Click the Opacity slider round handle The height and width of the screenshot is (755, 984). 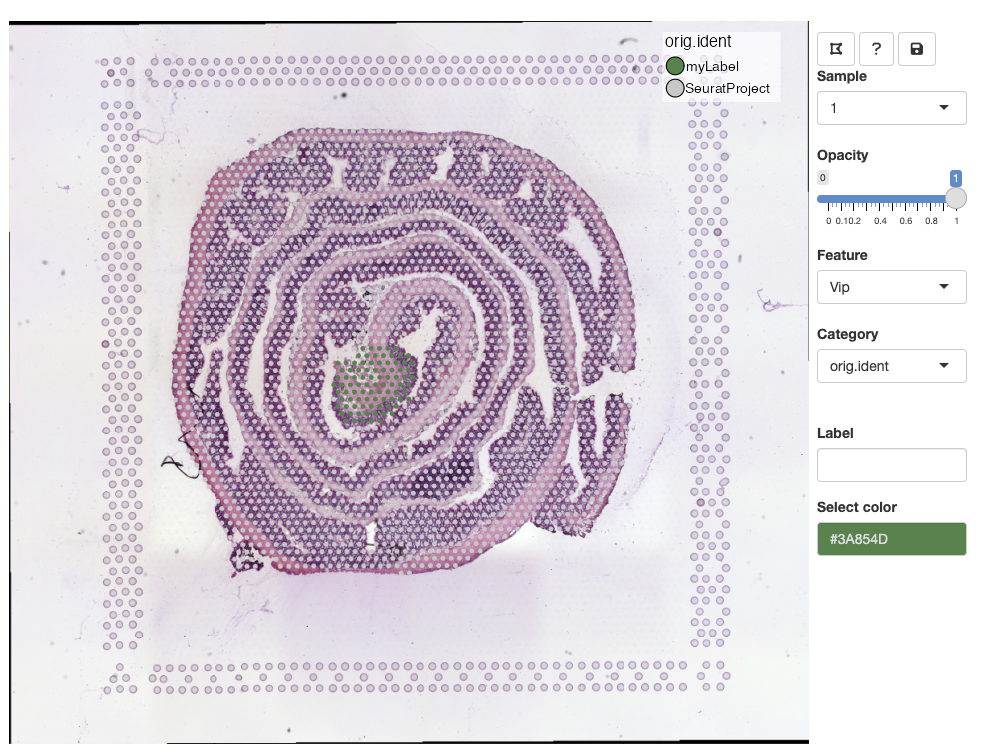pos(956,198)
